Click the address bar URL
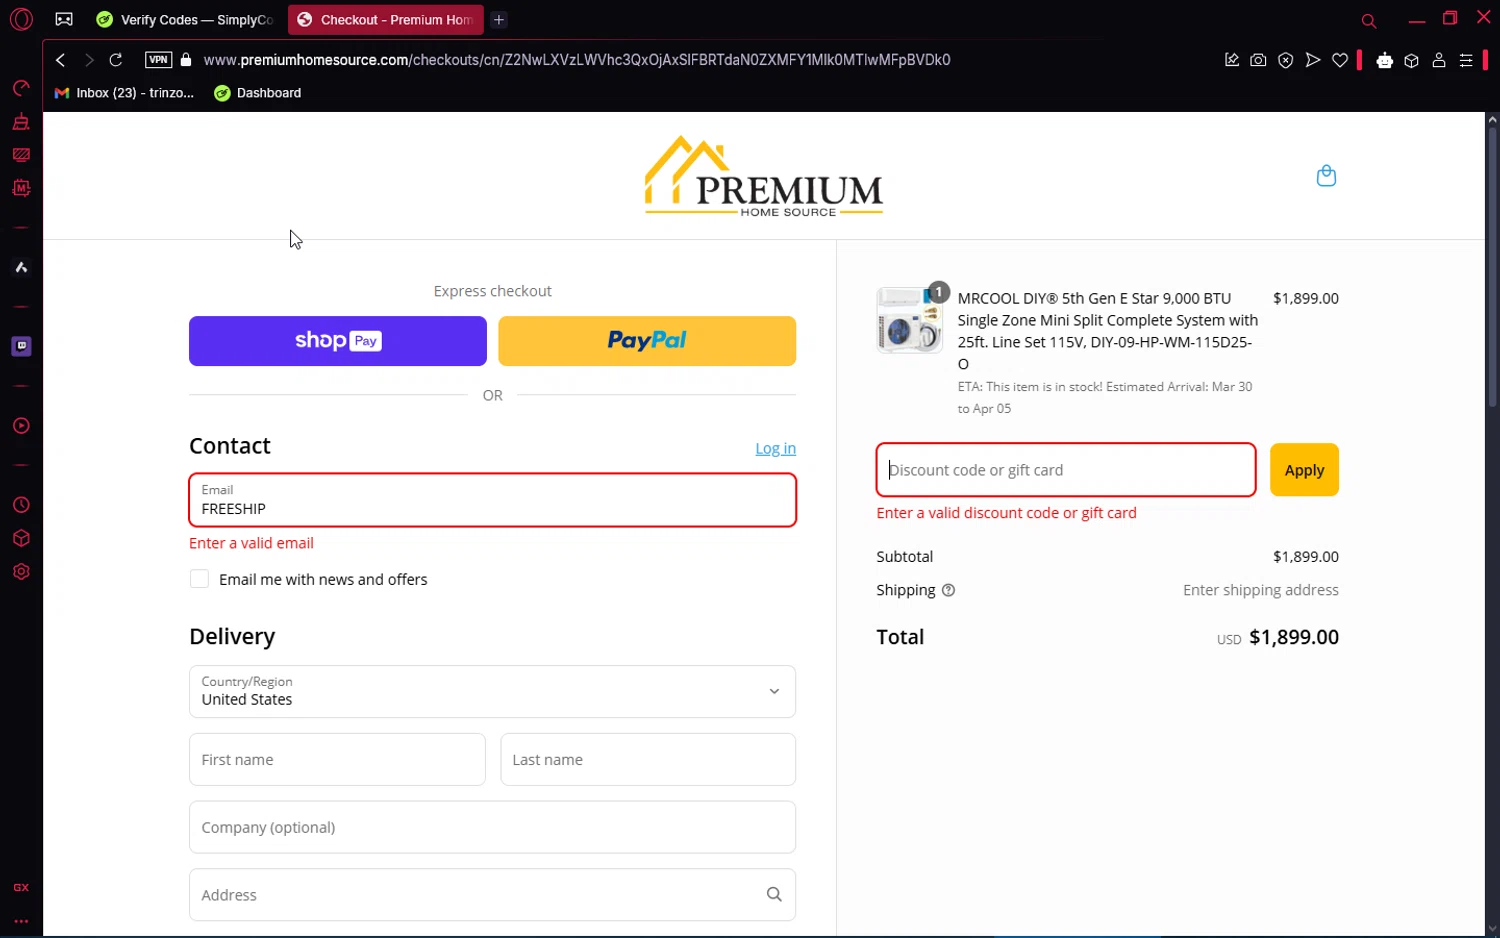This screenshot has width=1500, height=938. pyautogui.click(x=577, y=60)
